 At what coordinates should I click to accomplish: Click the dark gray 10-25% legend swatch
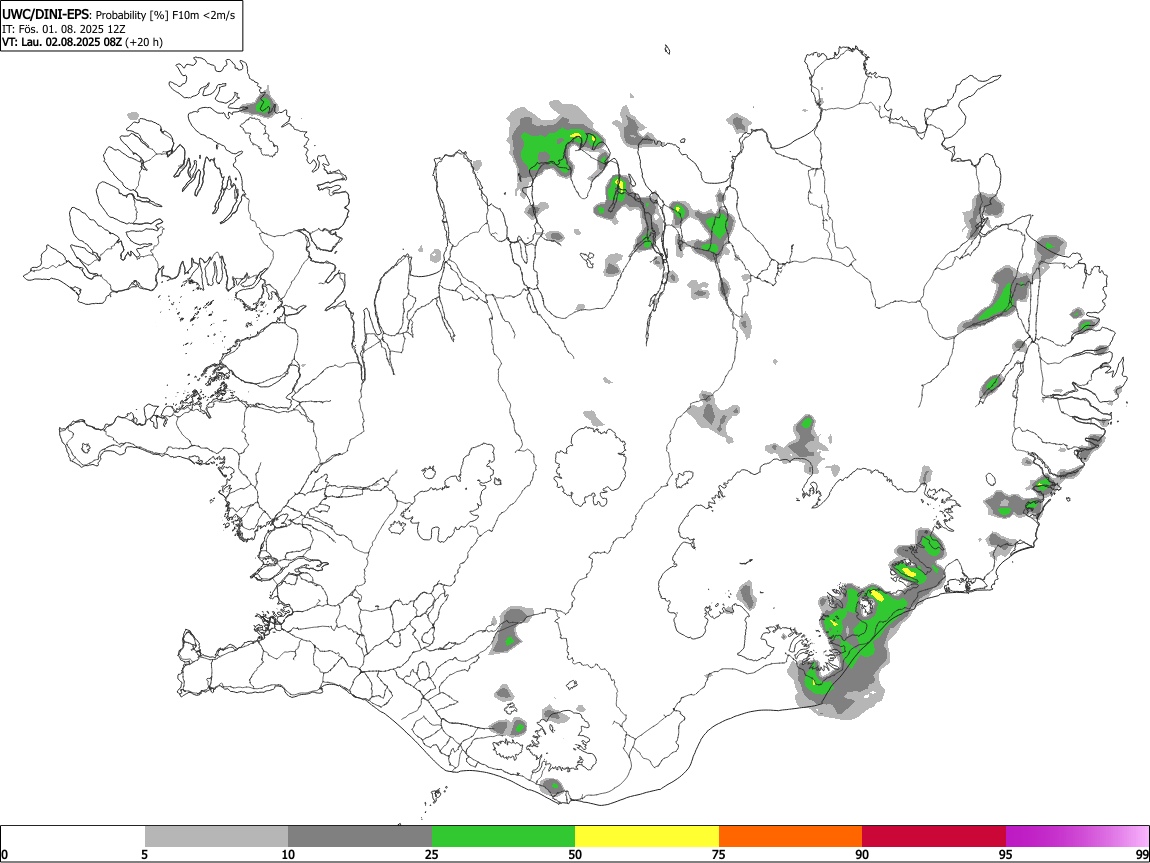[x=360, y=836]
